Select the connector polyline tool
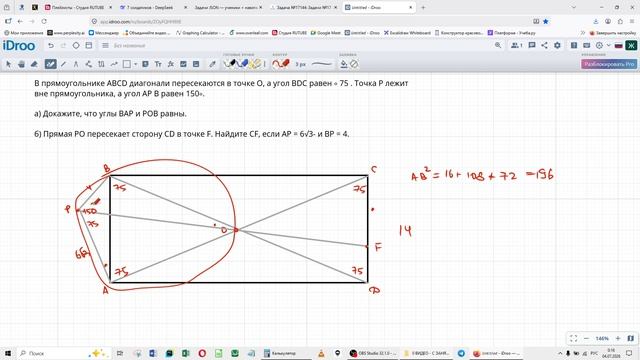This screenshot has width=640, height=360. point(89,64)
